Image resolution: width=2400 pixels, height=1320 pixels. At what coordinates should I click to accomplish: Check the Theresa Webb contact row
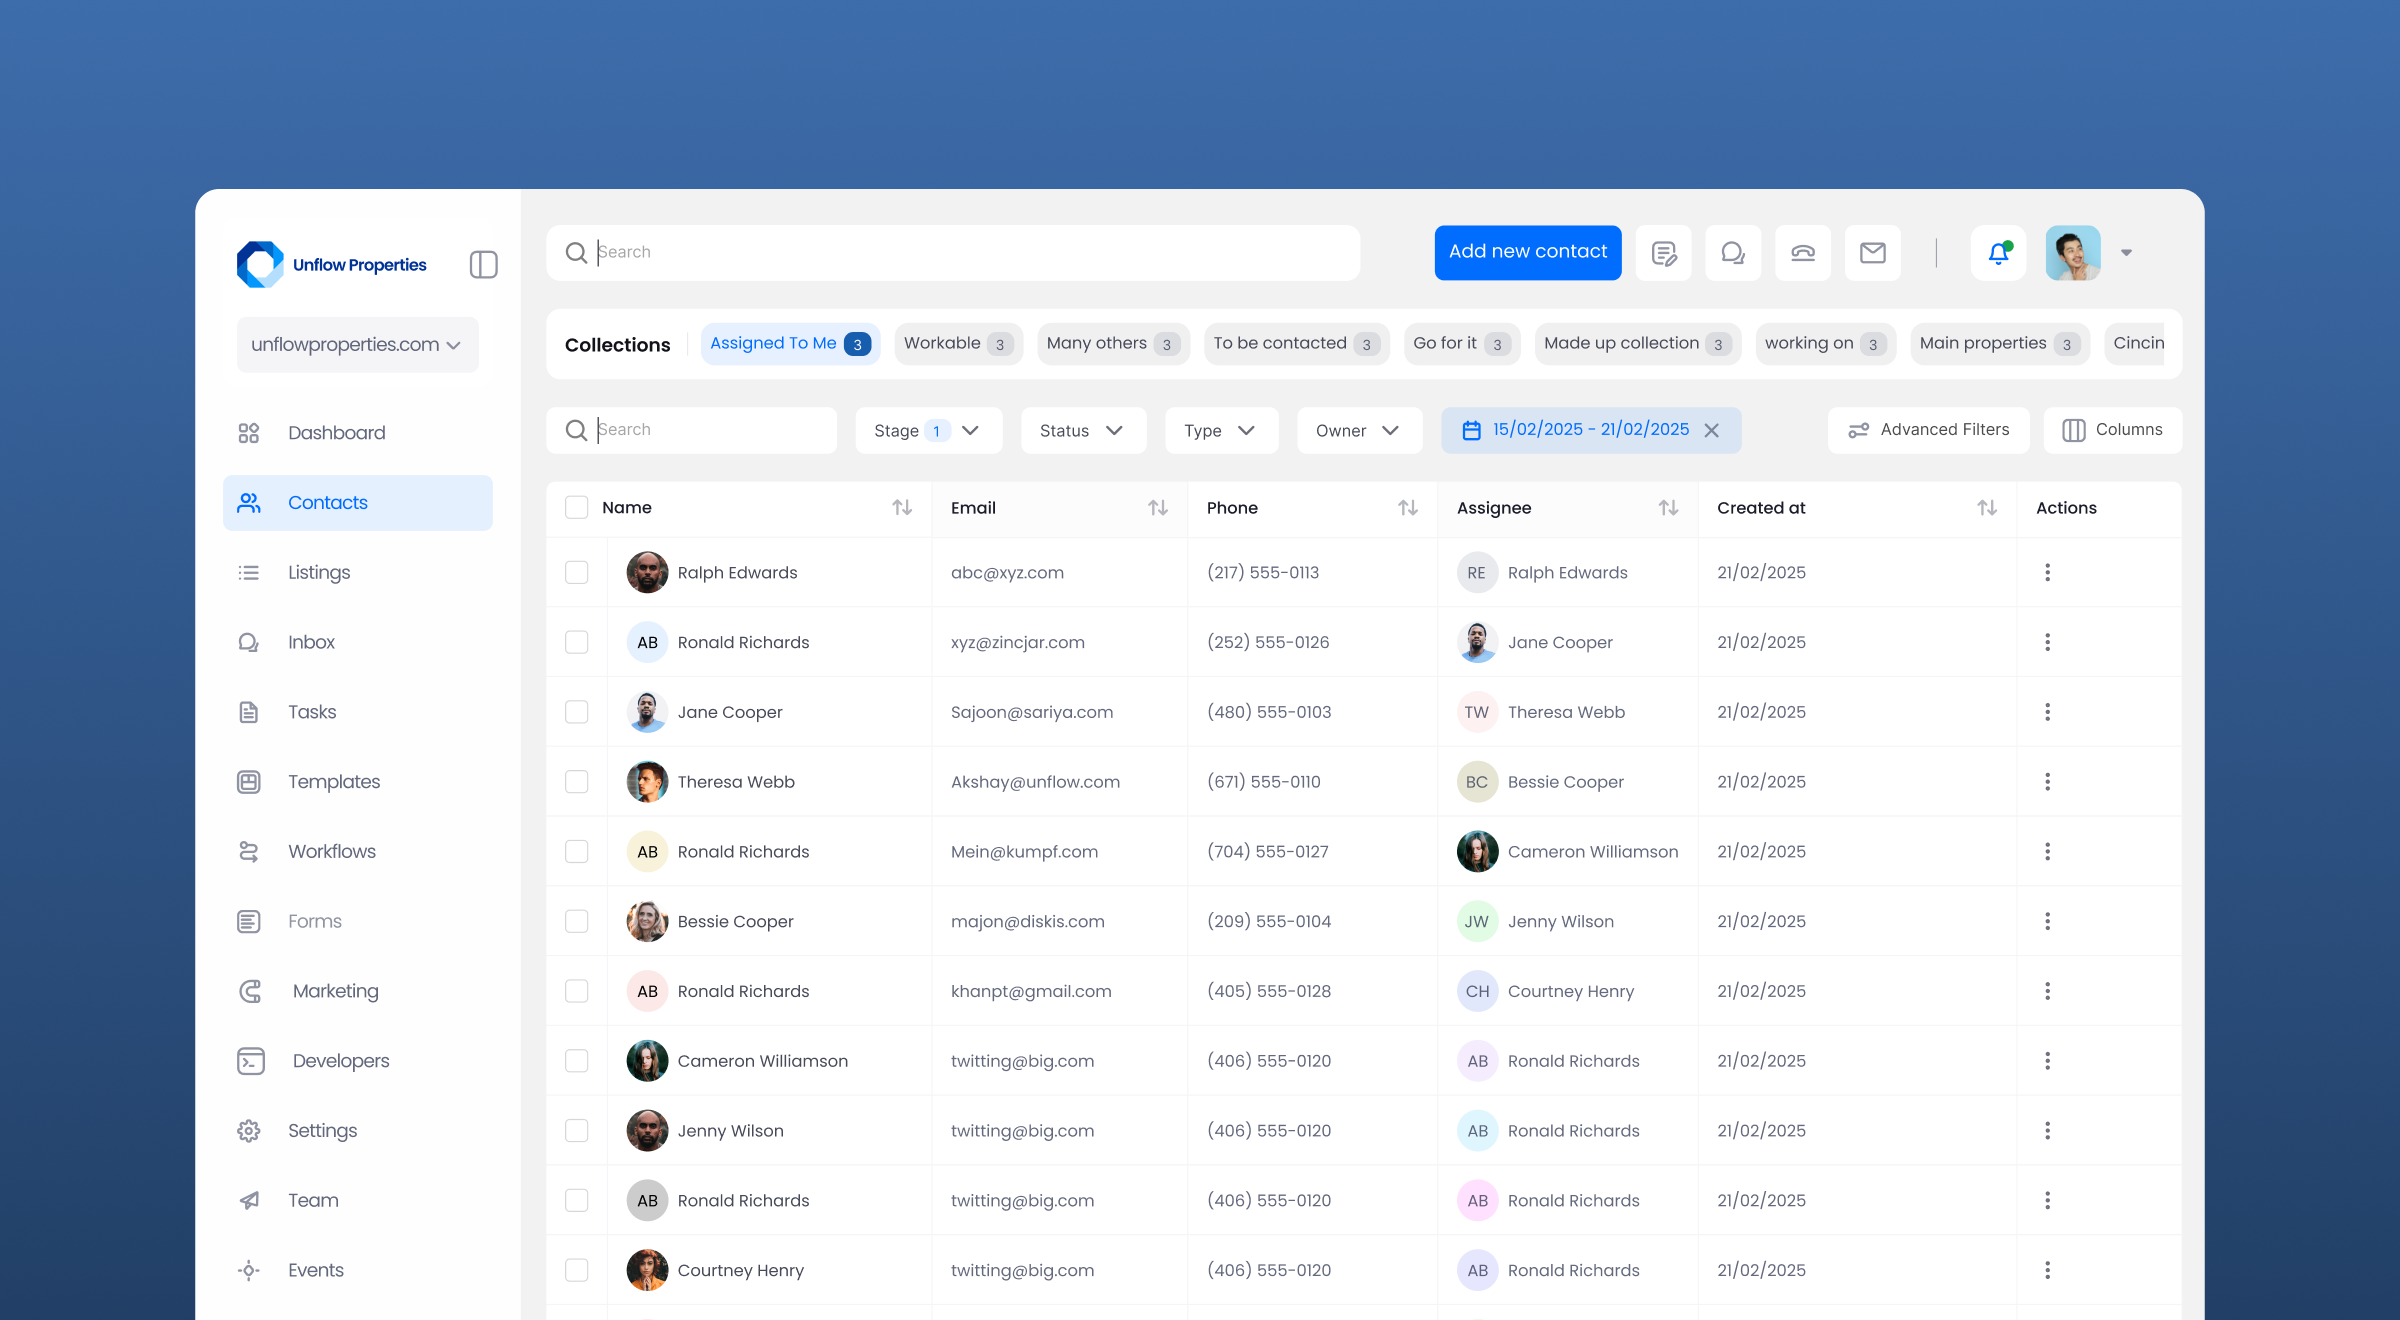pyautogui.click(x=577, y=782)
